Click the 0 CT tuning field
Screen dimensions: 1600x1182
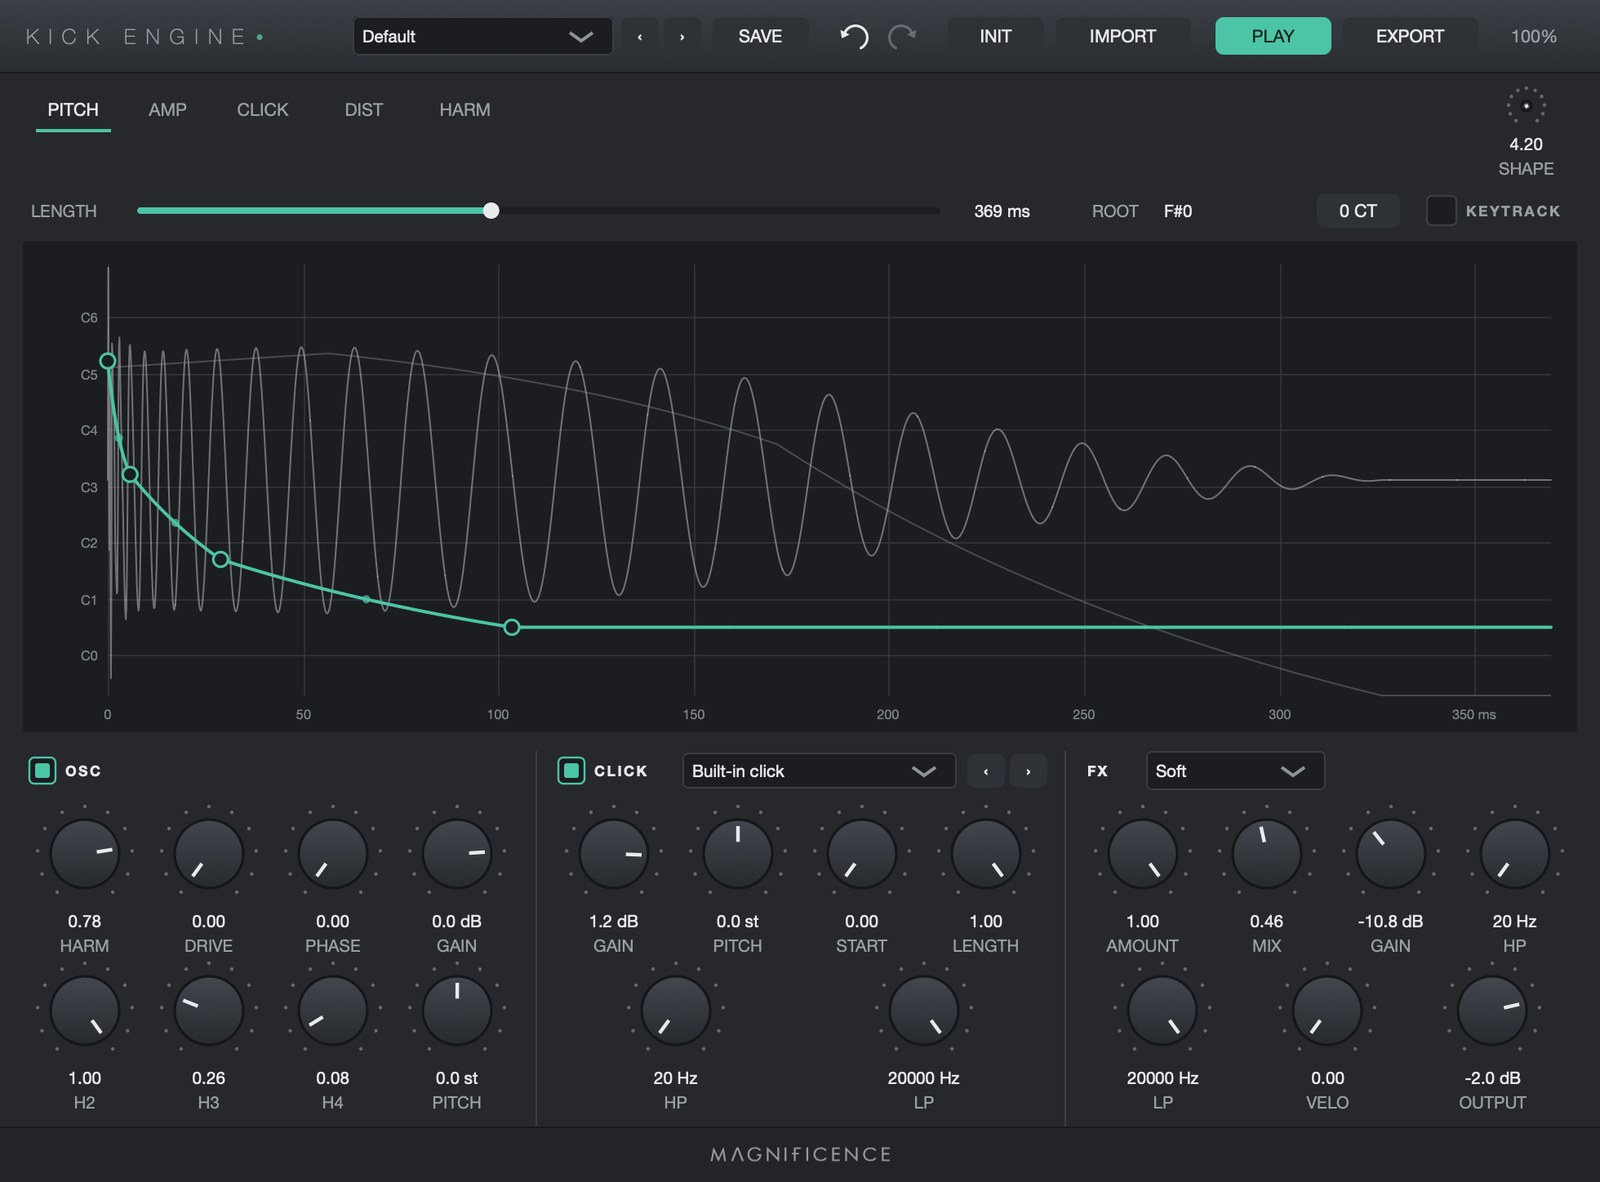pyautogui.click(x=1358, y=211)
